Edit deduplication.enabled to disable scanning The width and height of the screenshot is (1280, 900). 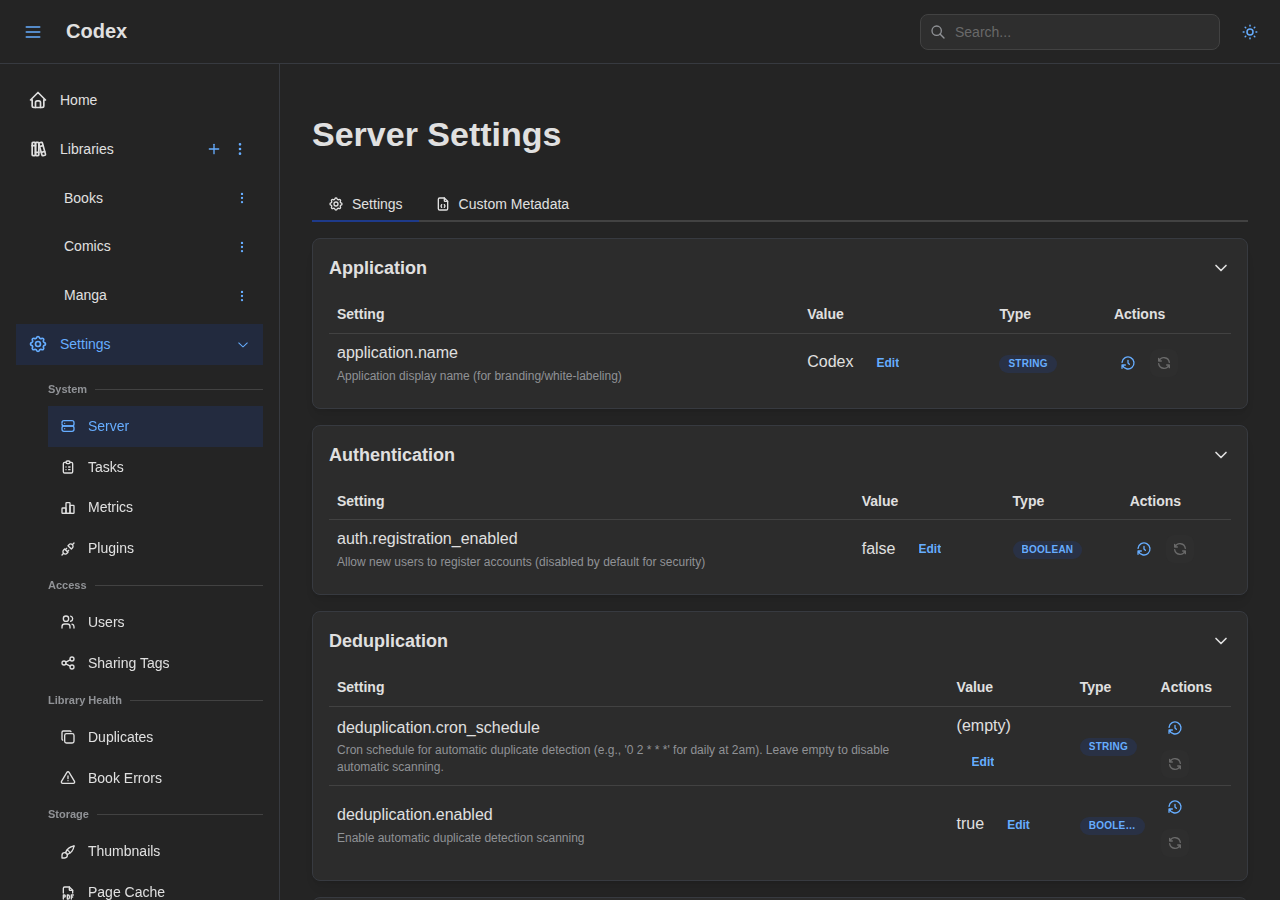click(x=1018, y=825)
